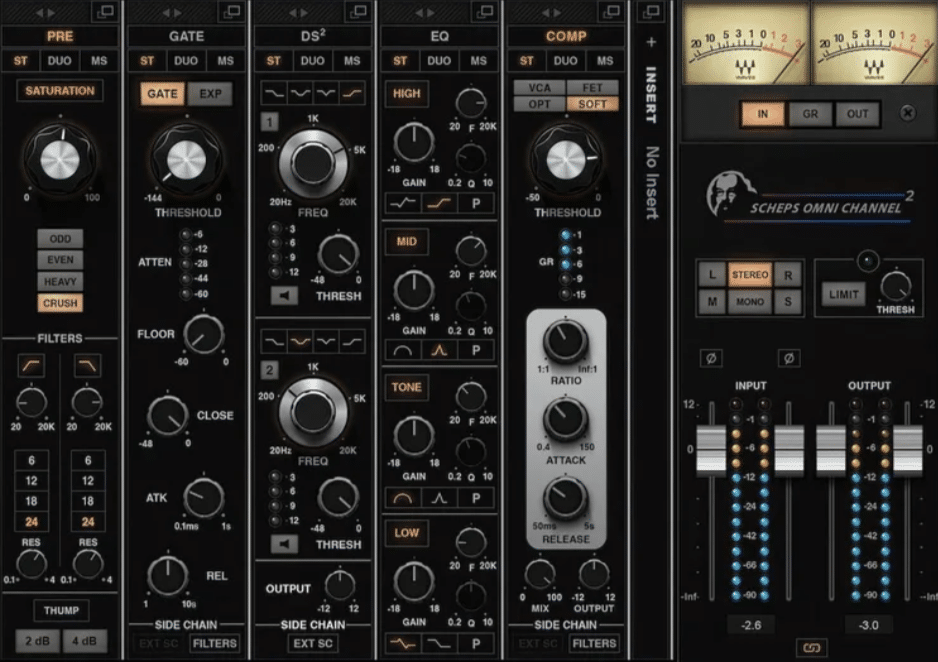Click the INSERT slot pop-out icon
The image size is (938, 662).
[x=651, y=11]
